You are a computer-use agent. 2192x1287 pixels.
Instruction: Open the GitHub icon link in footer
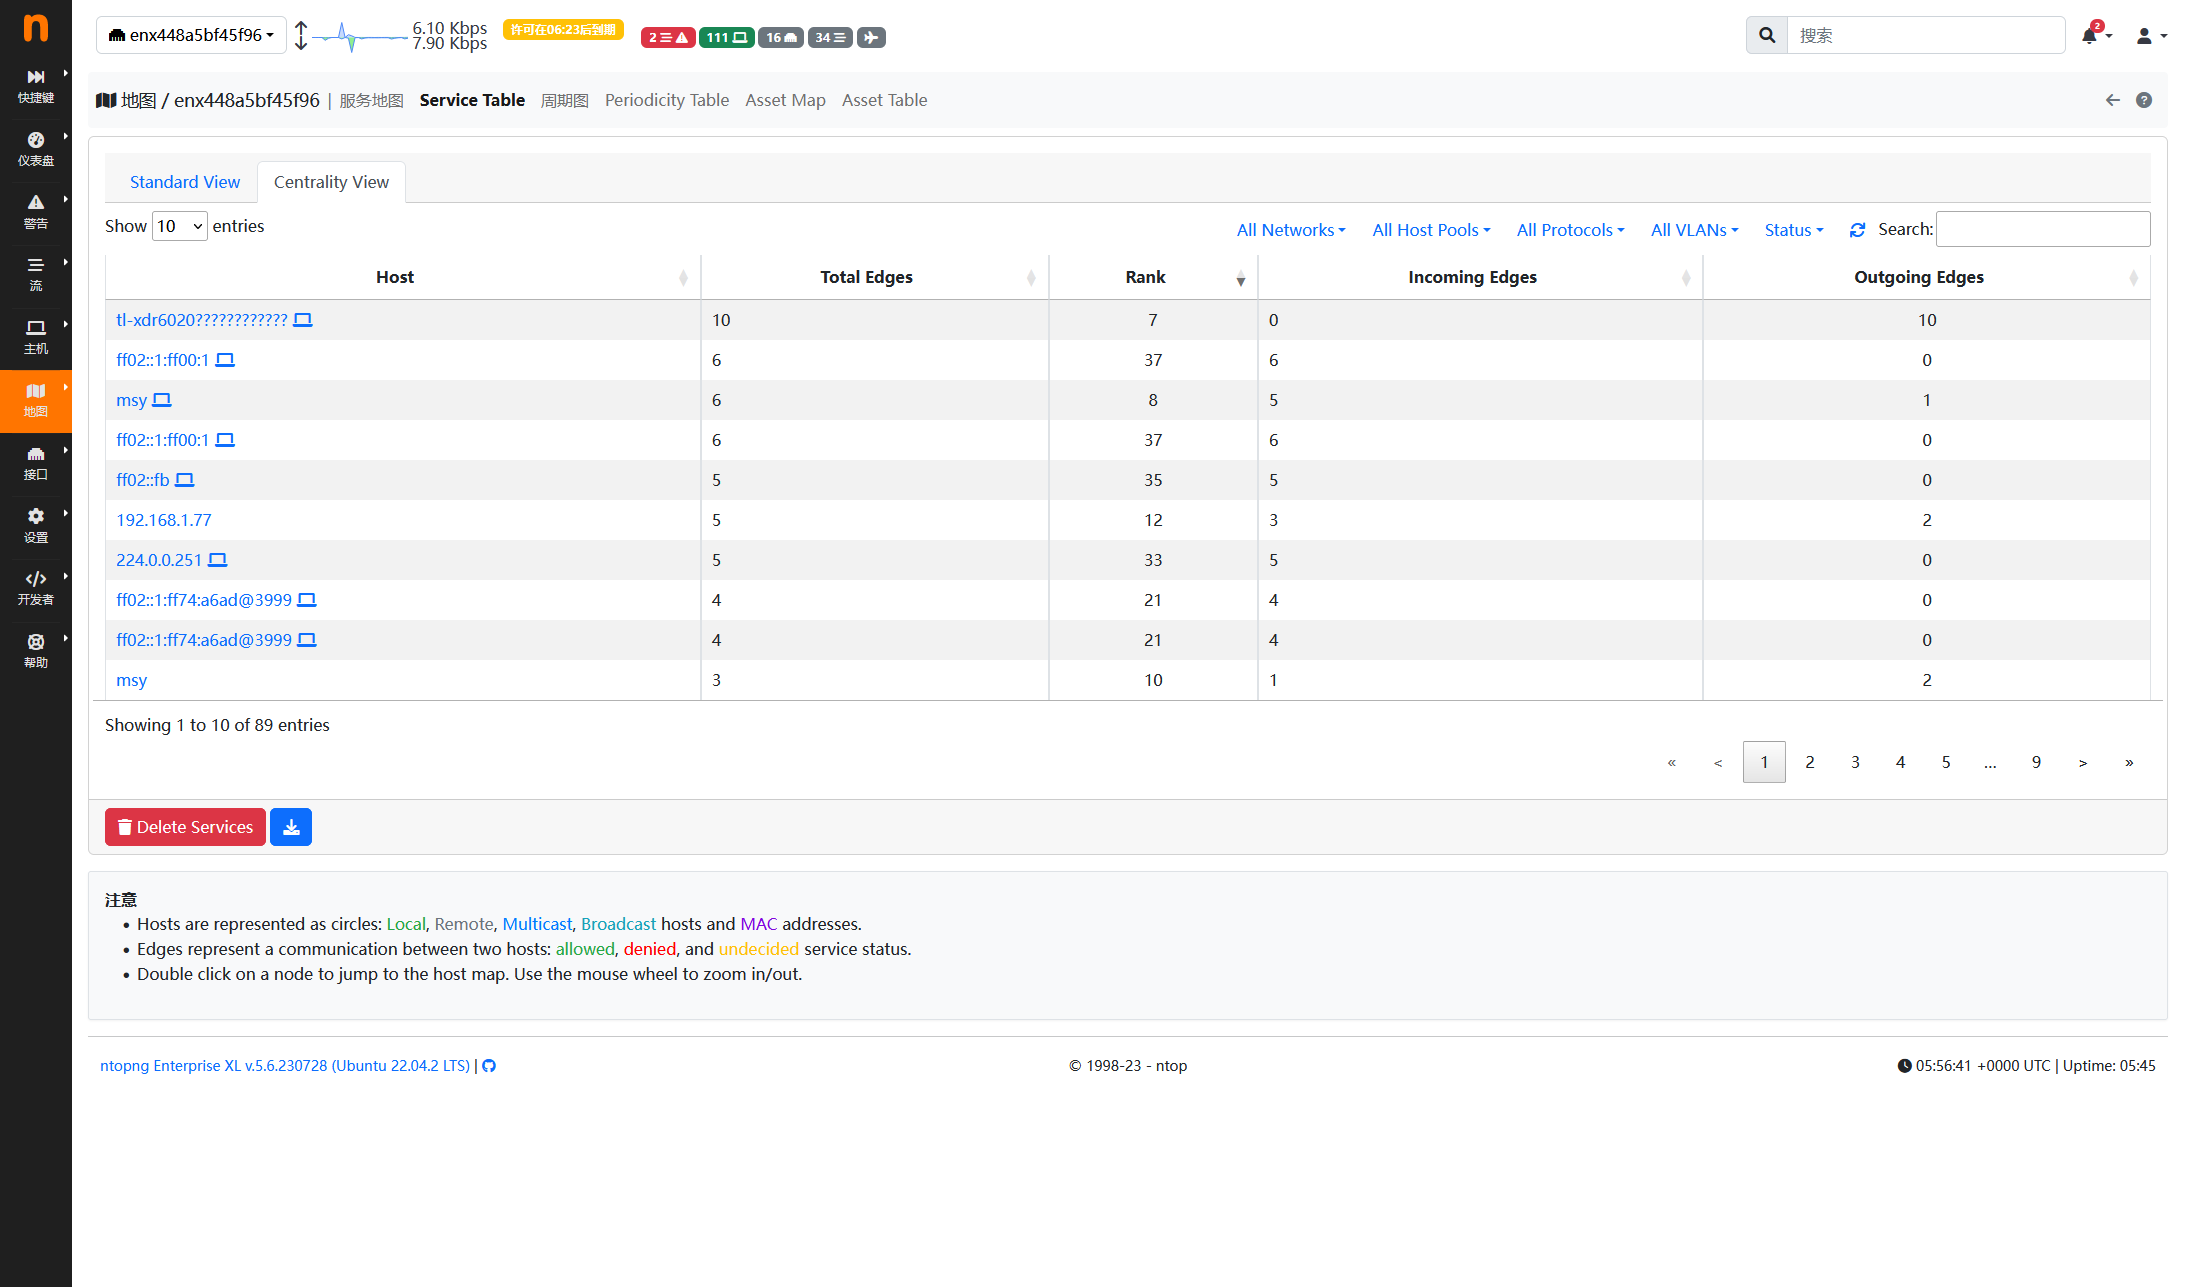point(489,1066)
